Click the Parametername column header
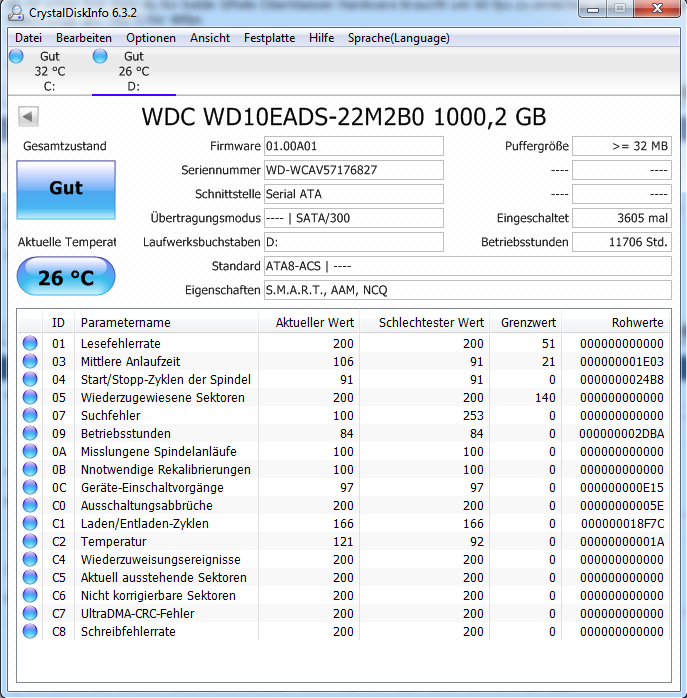Screen dimensions: 687x698 tap(167, 322)
